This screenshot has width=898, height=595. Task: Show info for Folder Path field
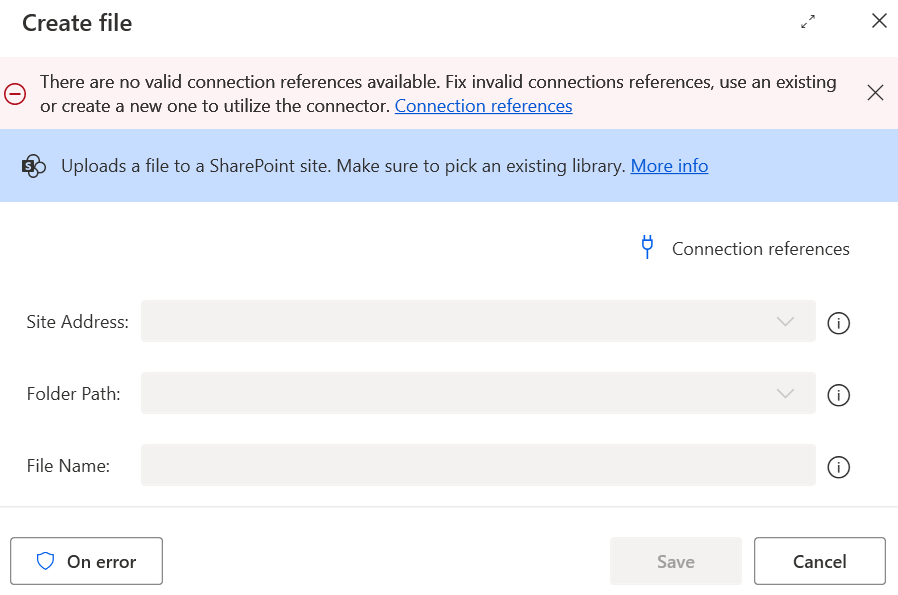click(839, 395)
